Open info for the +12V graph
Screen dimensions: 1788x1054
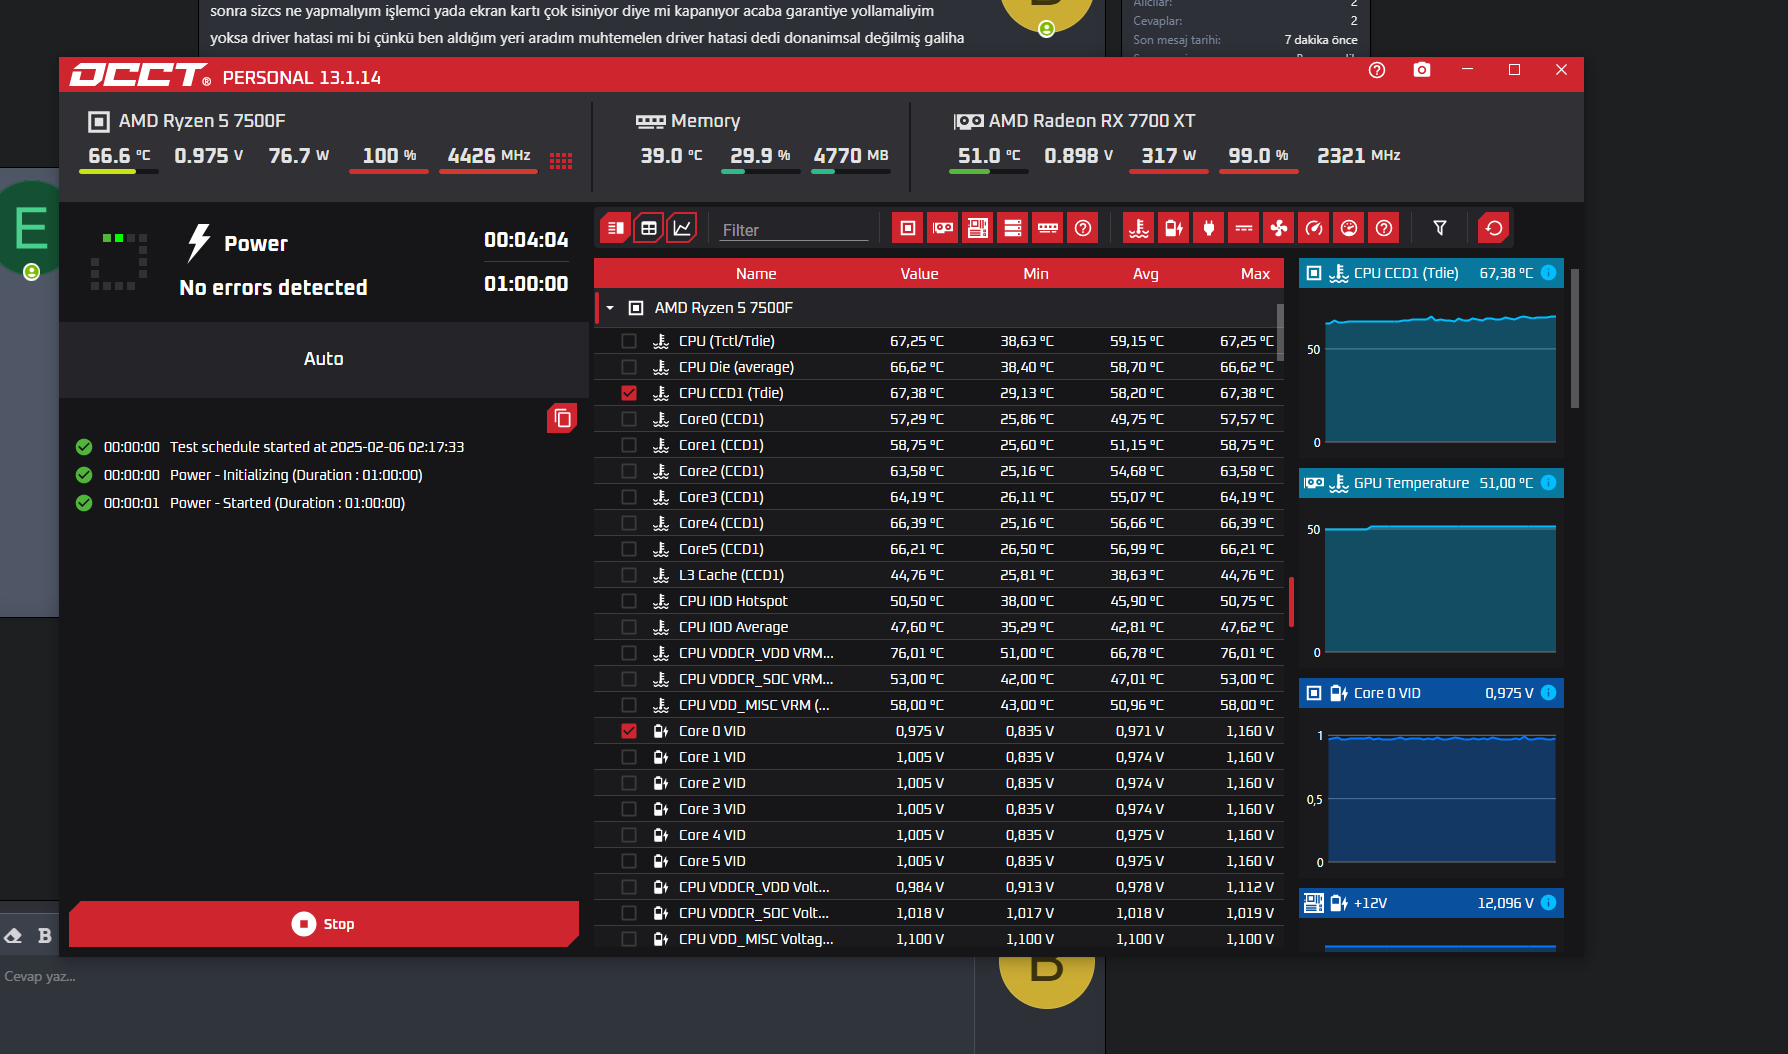click(1549, 903)
